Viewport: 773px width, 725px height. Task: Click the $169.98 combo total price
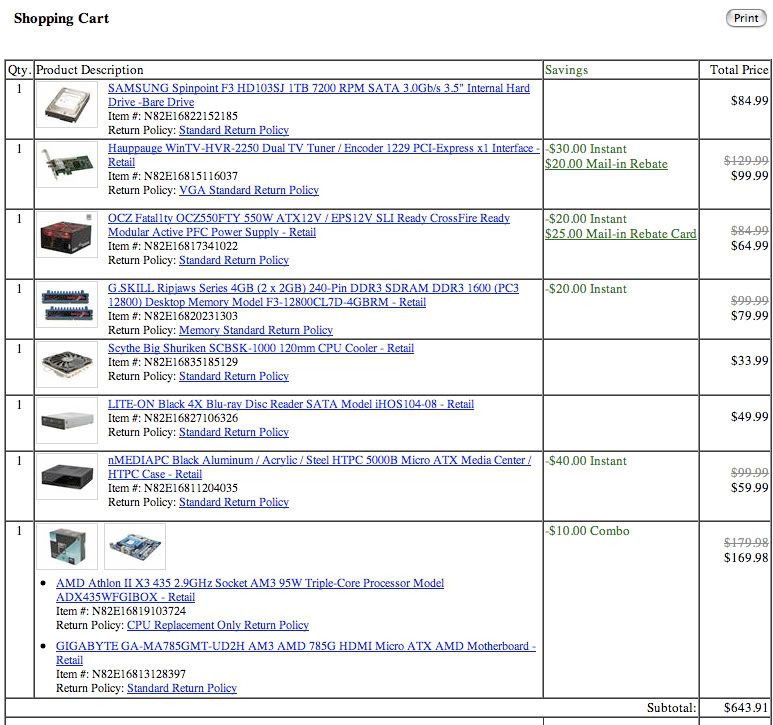(746, 558)
